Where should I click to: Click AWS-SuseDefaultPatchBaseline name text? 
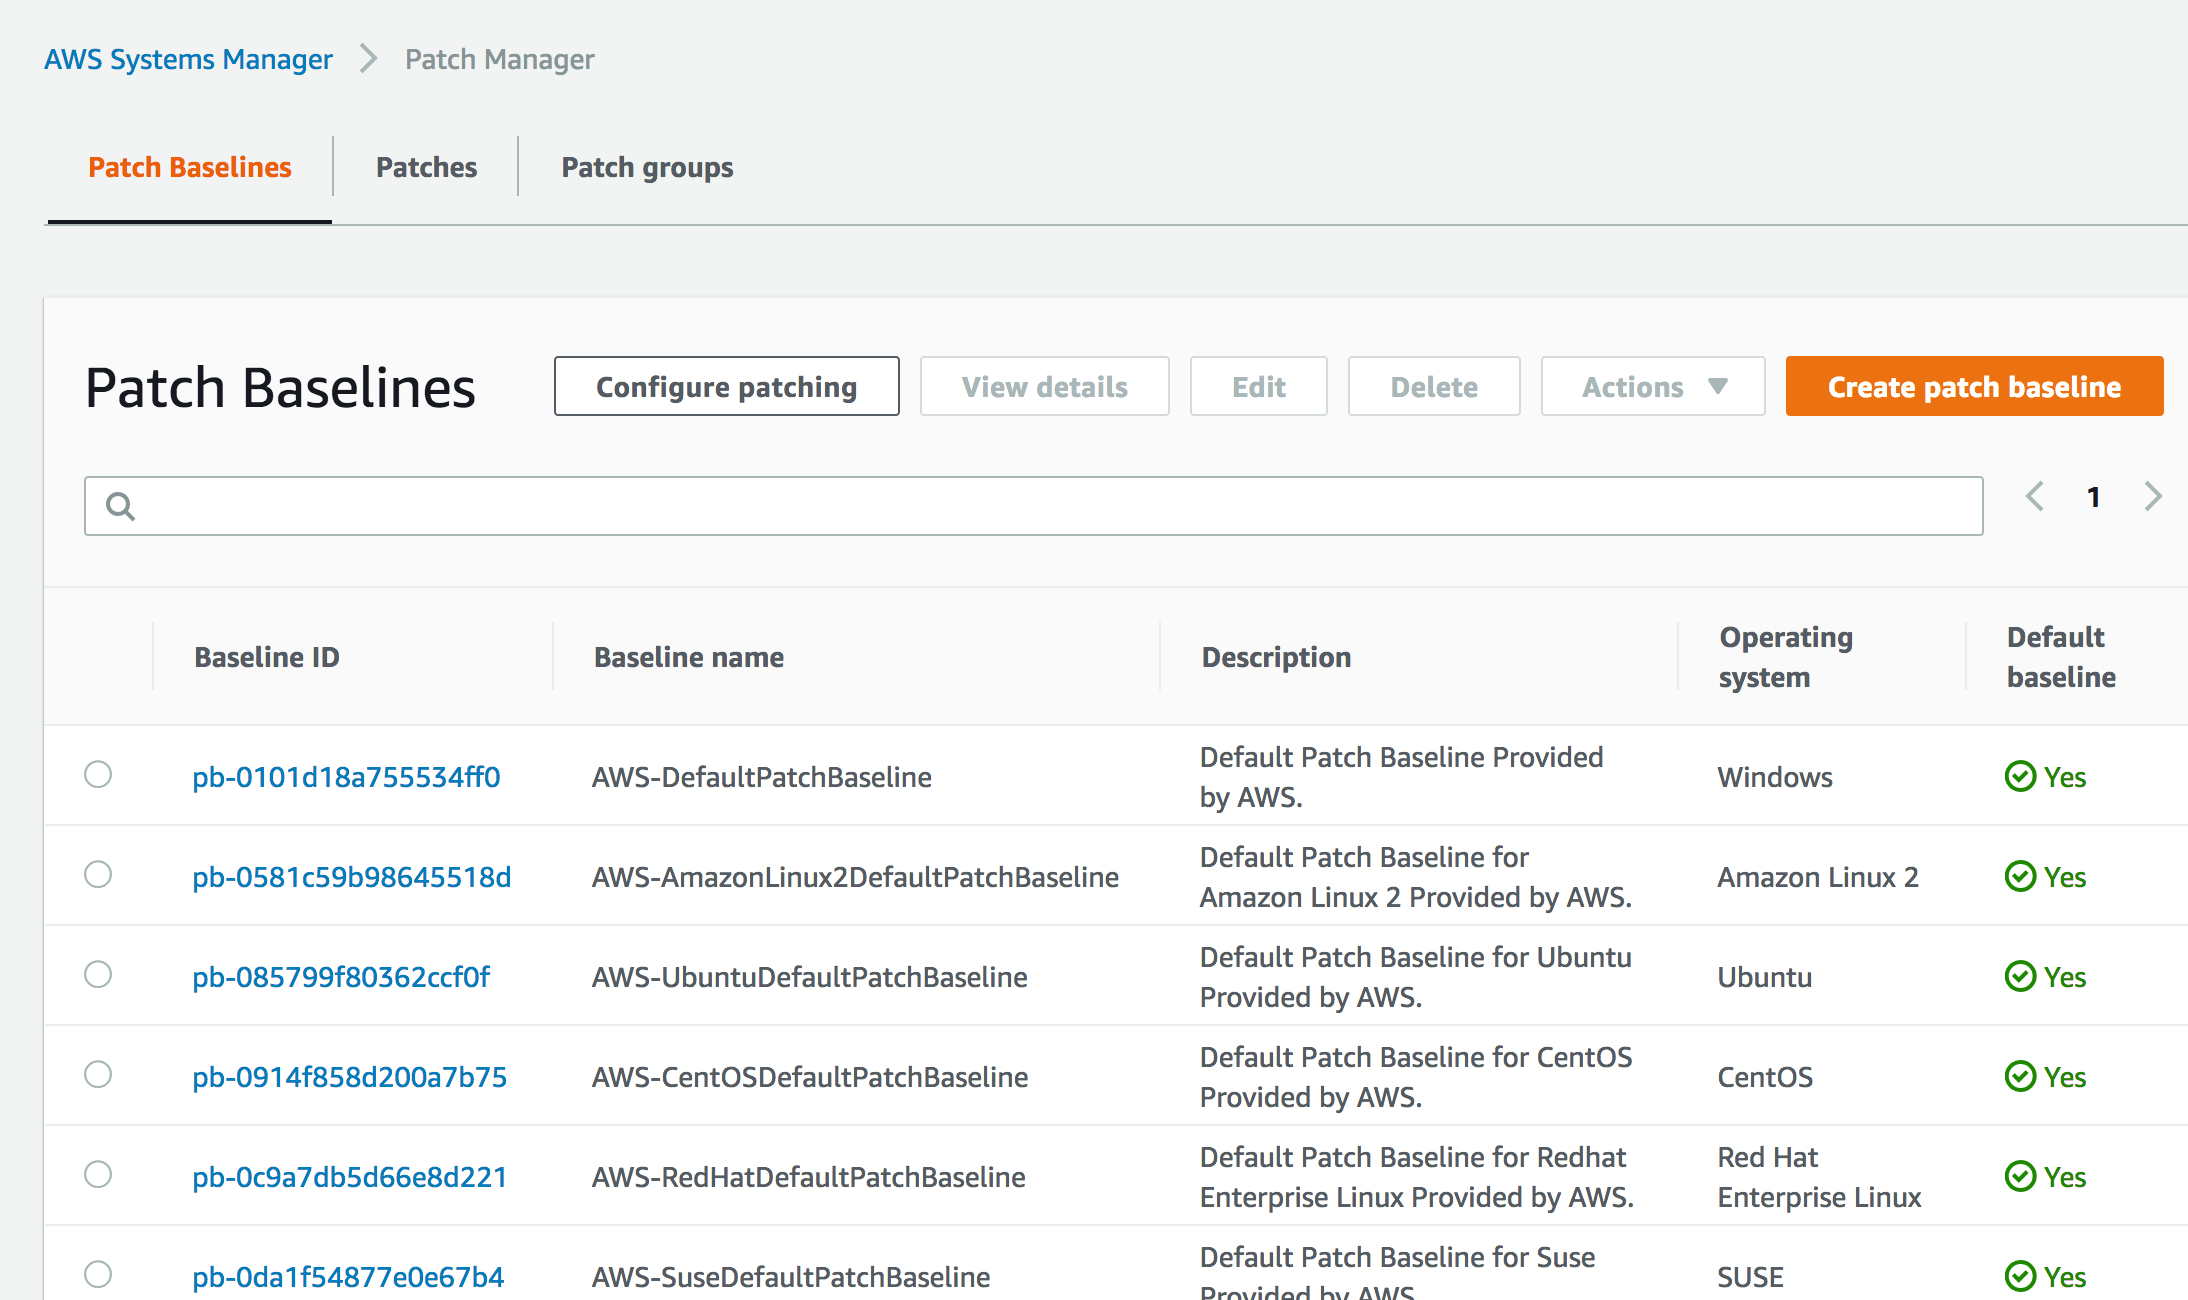(791, 1277)
